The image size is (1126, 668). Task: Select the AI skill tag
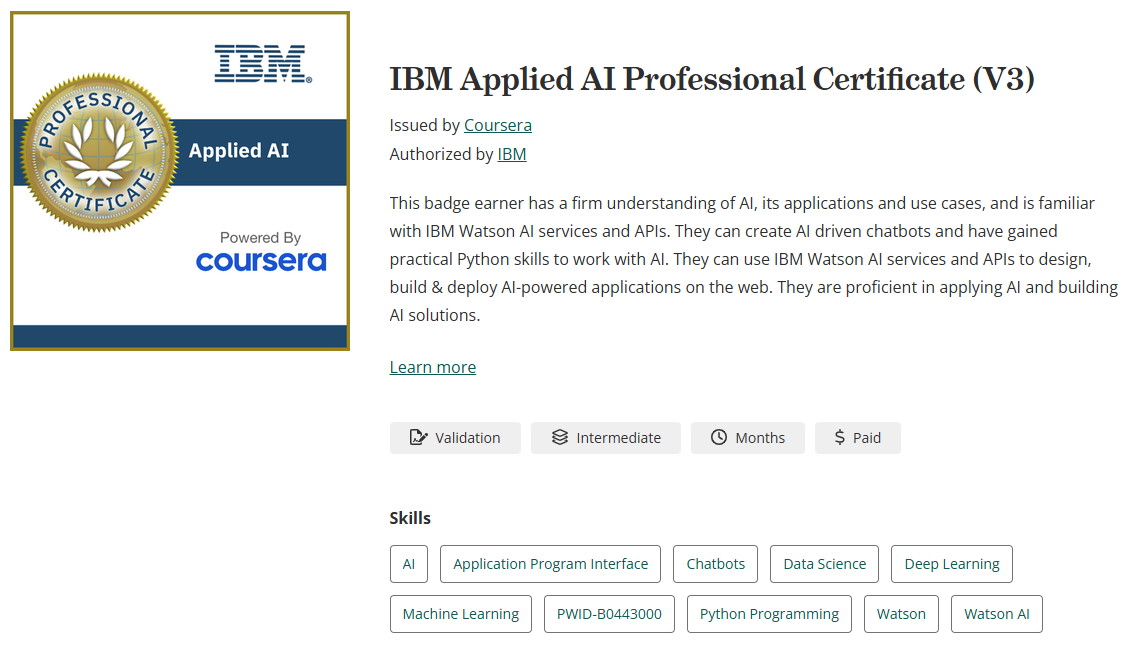(409, 564)
